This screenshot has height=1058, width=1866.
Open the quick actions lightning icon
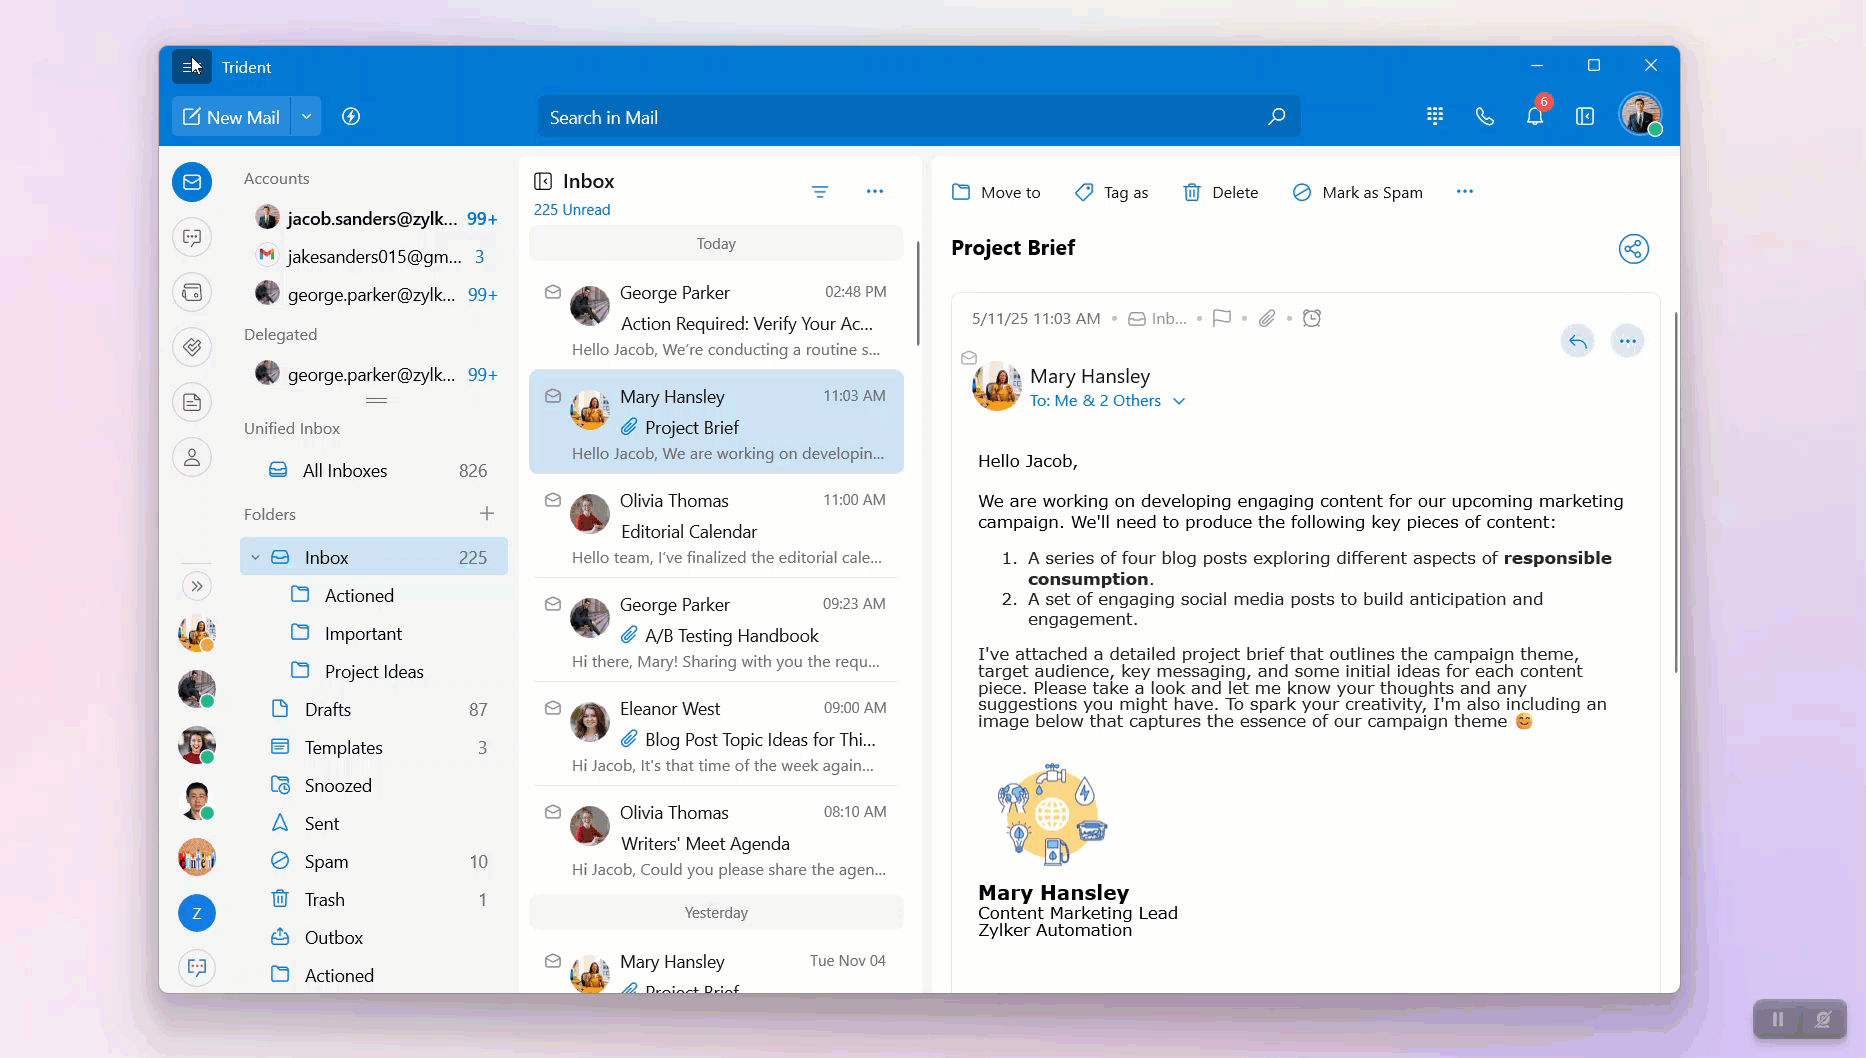click(351, 117)
